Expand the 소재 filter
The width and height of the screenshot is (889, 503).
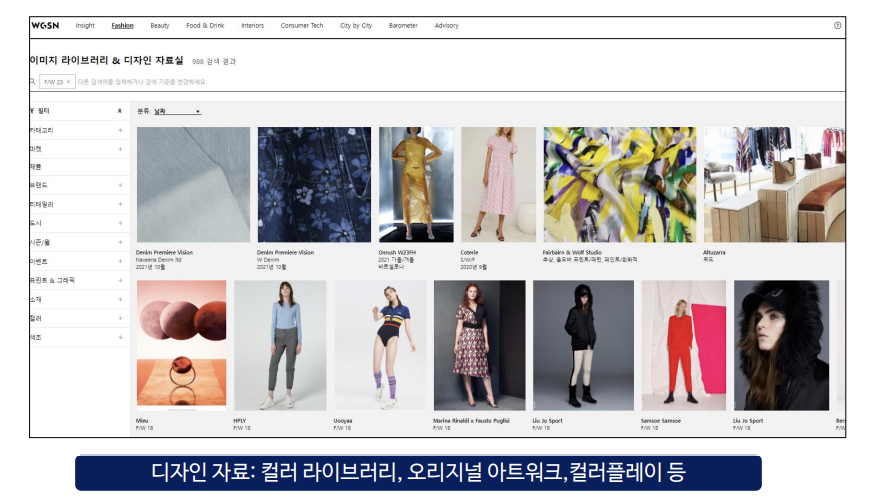[120, 299]
